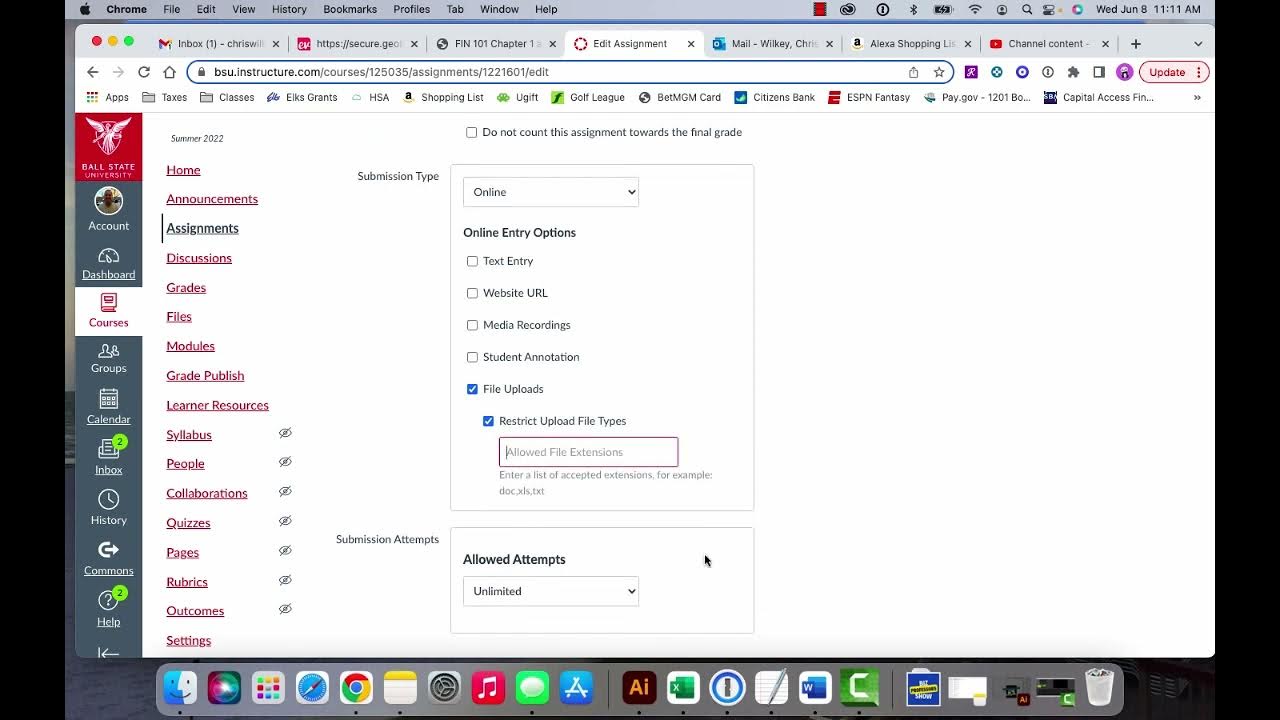Open the Music app in the Dock

(x=488, y=688)
